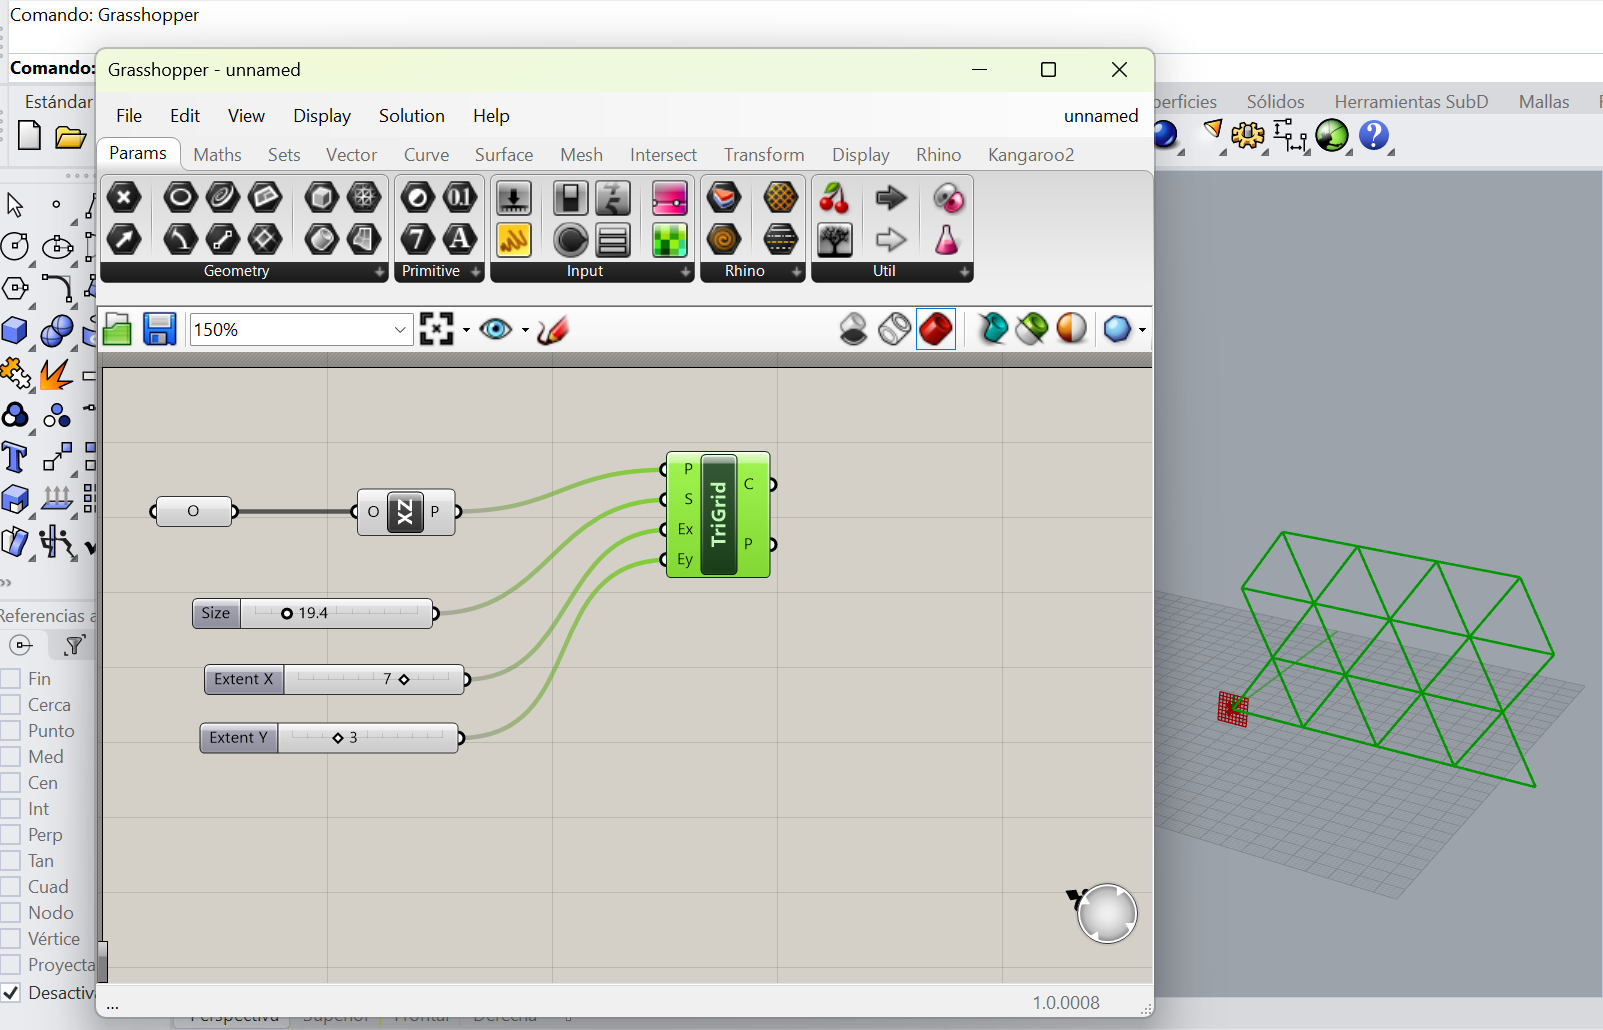Screen dimensions: 1603x1030
Task: Open the preview eye dropdown arrow
Action: (x=525, y=330)
